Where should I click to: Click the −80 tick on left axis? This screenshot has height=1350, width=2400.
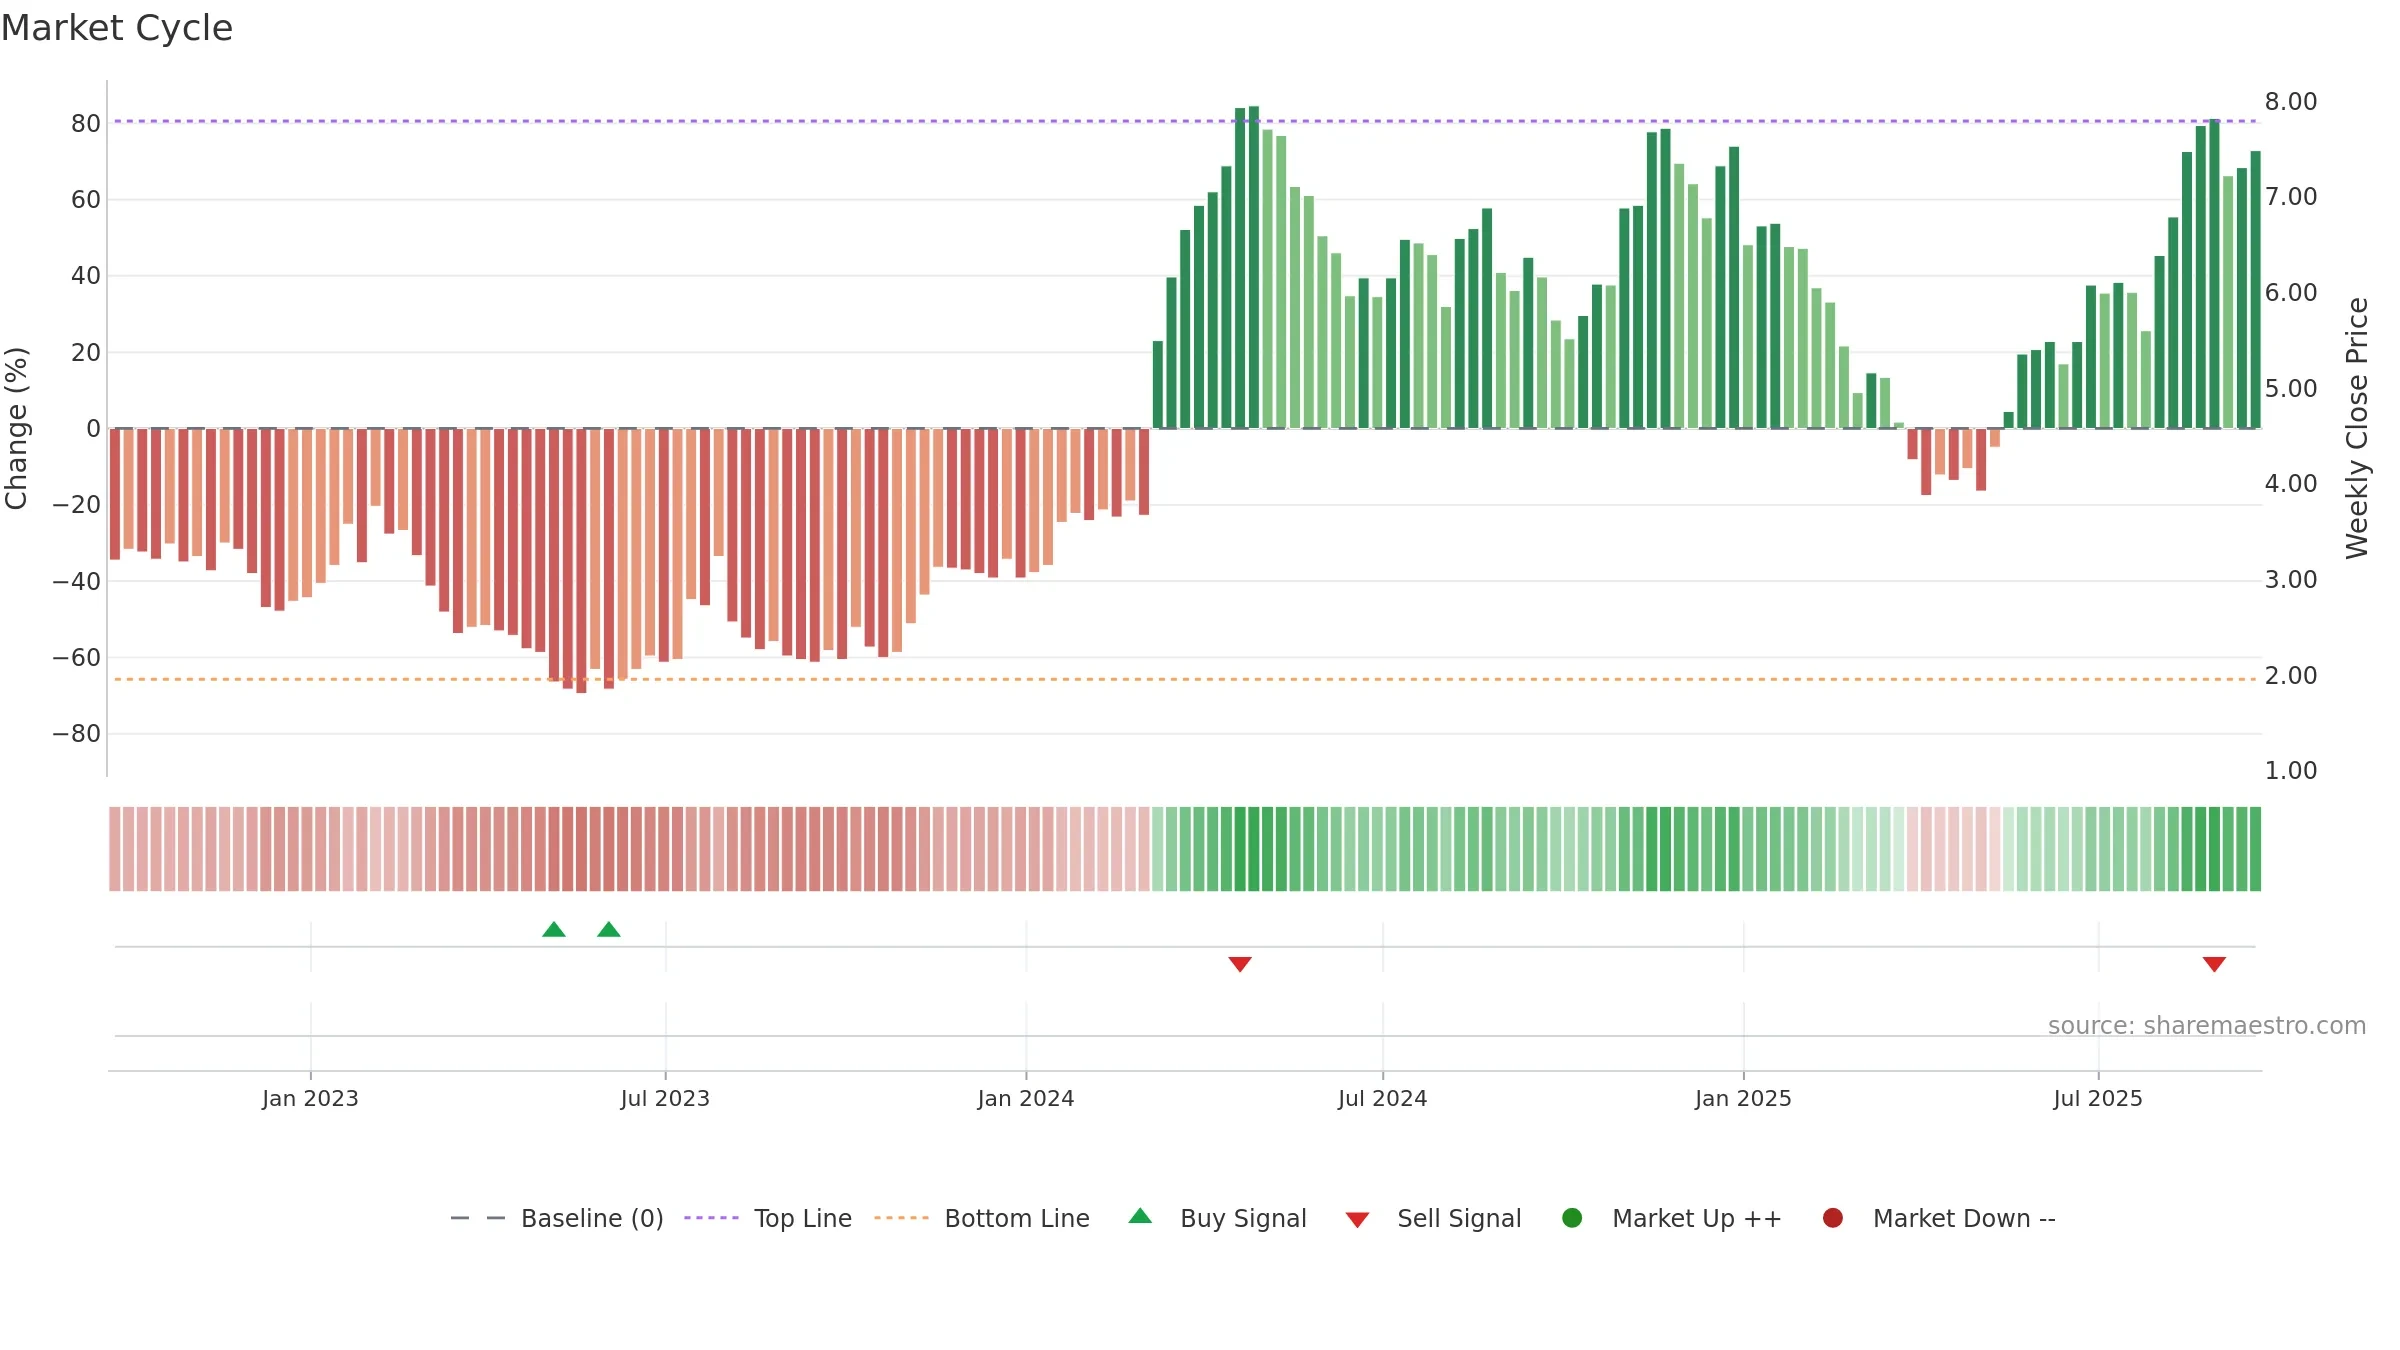(77, 734)
